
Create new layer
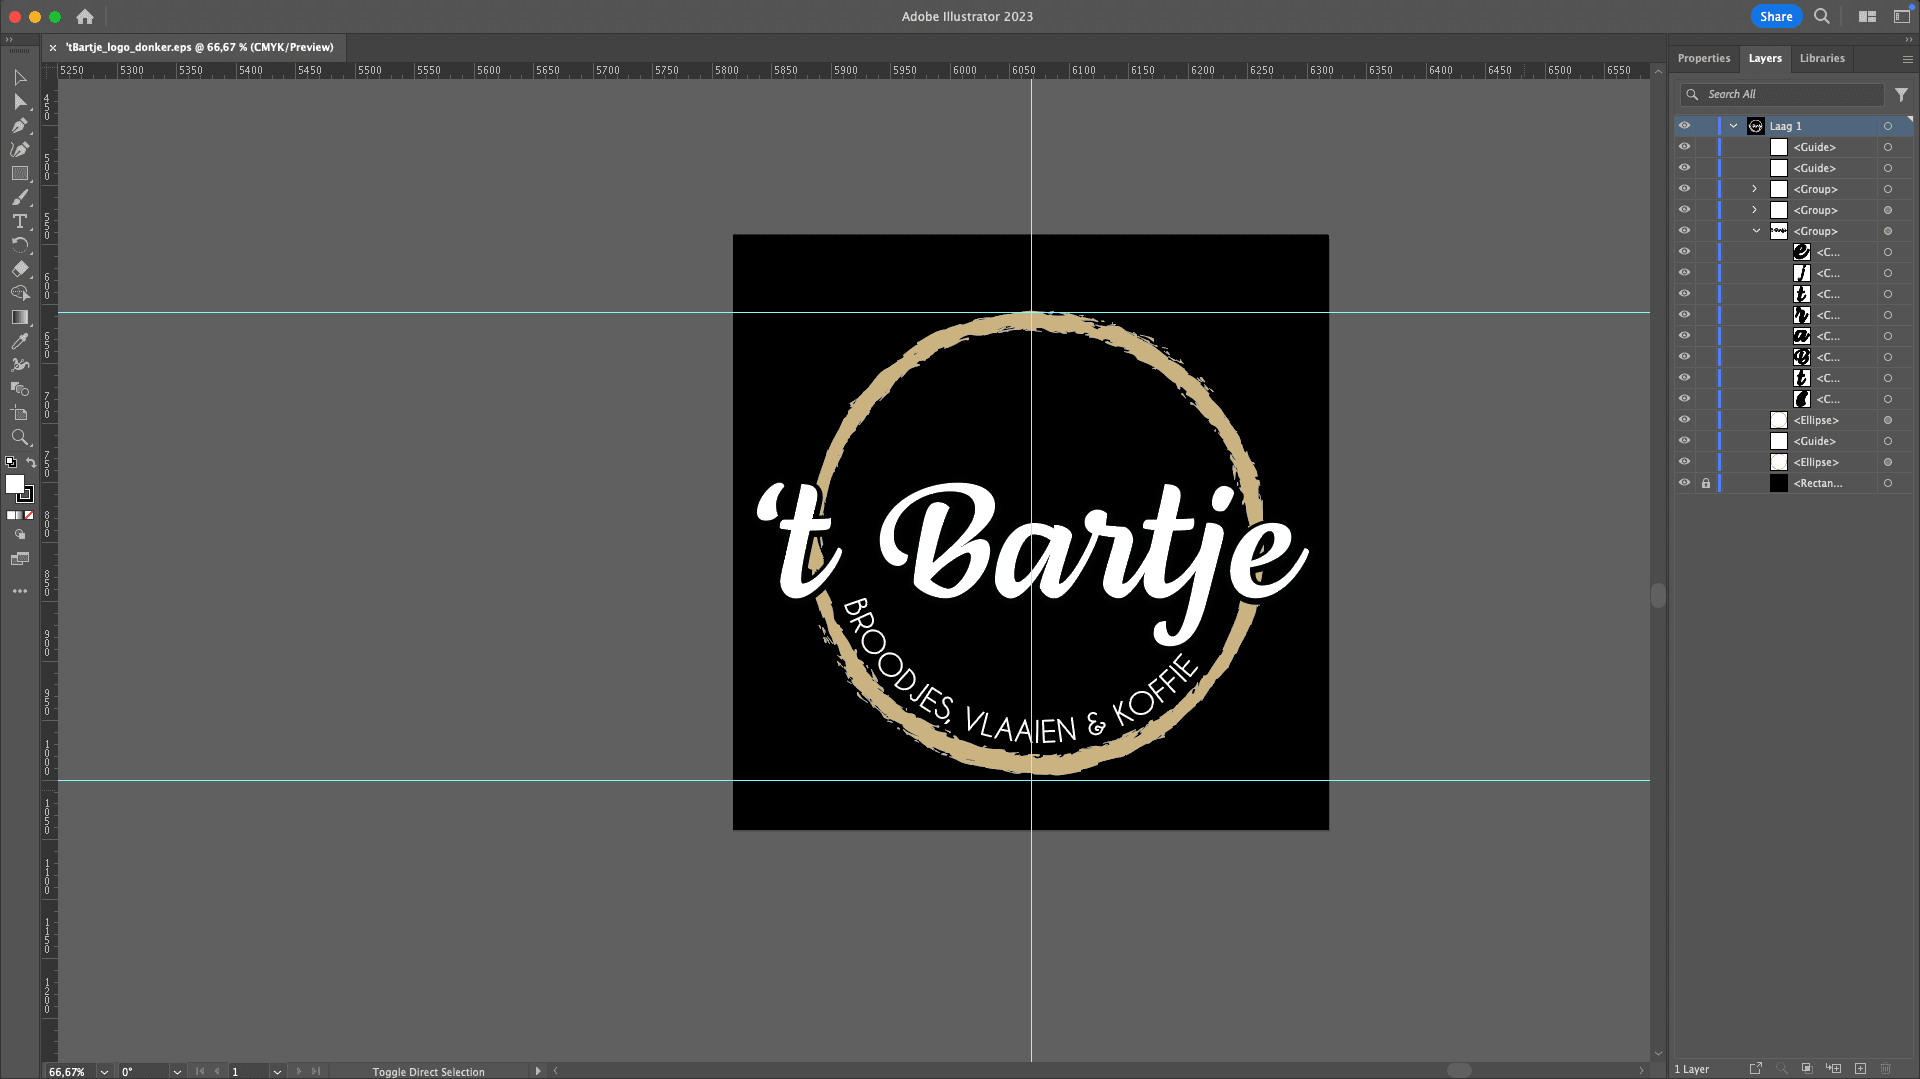(x=1860, y=1069)
